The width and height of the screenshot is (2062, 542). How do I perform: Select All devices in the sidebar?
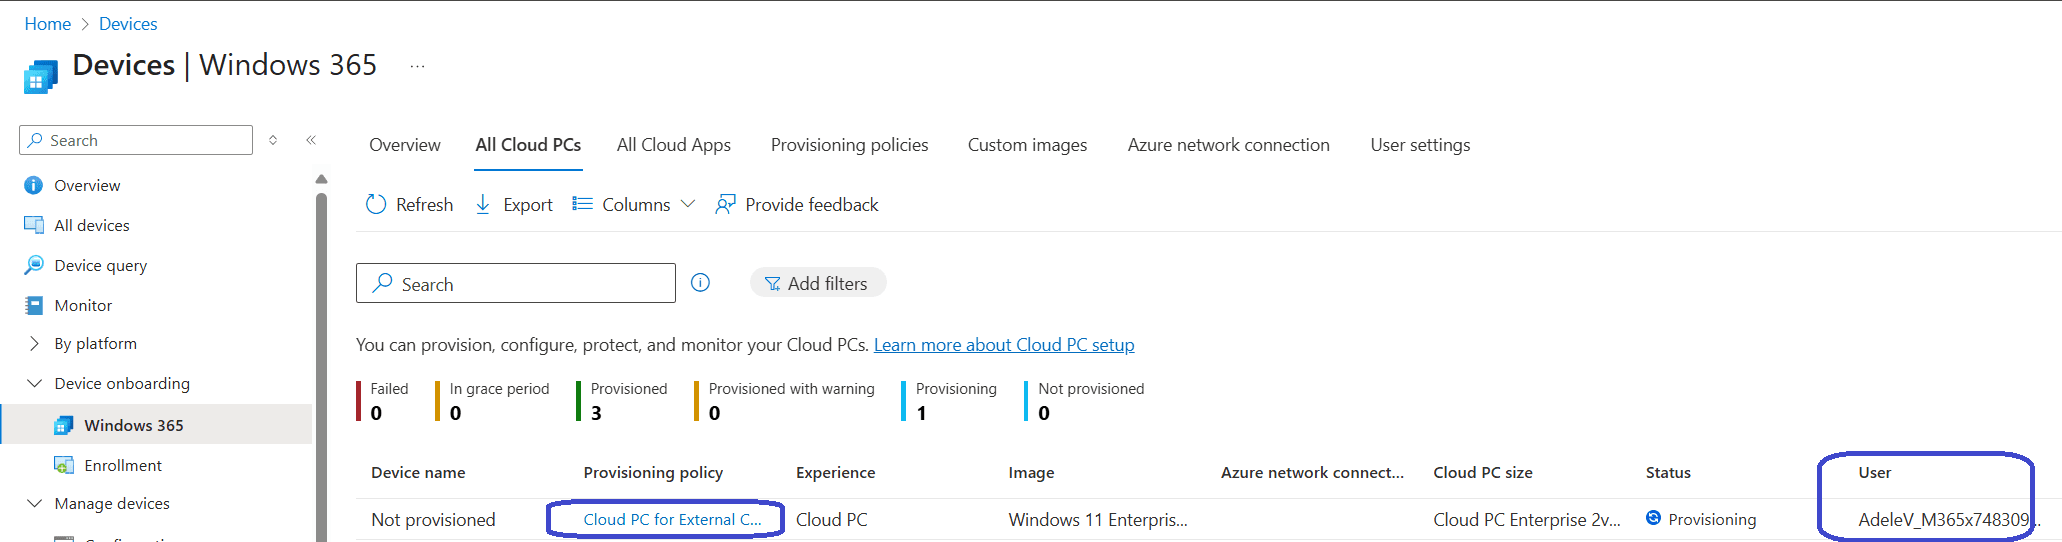click(x=91, y=225)
